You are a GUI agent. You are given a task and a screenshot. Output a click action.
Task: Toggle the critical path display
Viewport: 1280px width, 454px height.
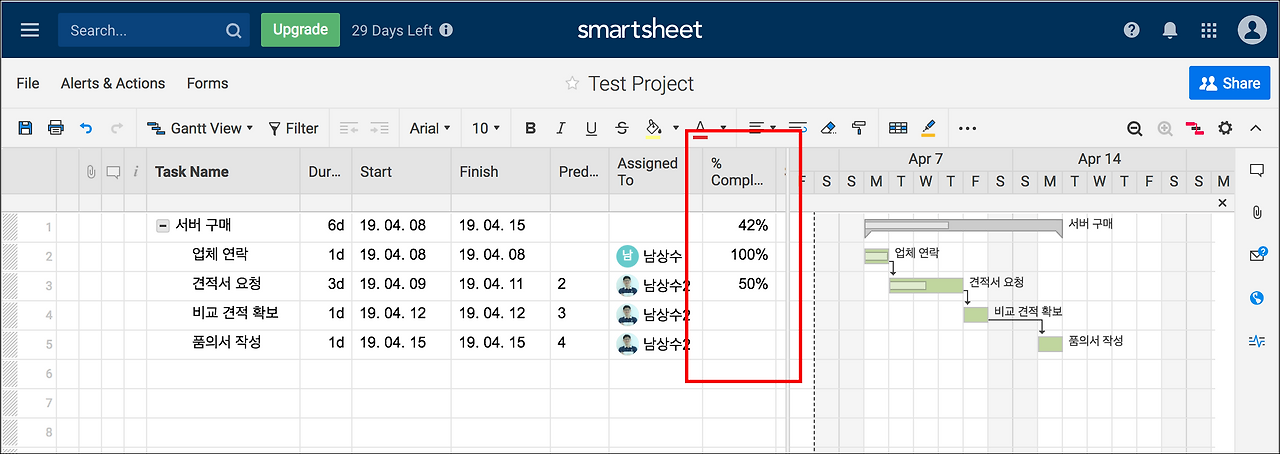point(1195,128)
